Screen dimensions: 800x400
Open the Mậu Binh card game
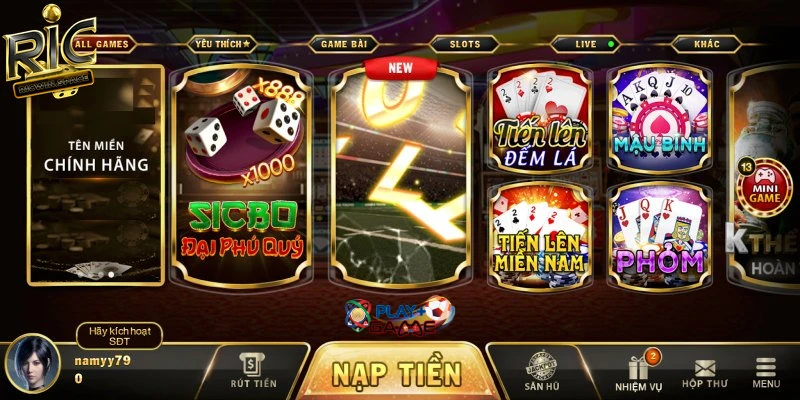point(660,119)
